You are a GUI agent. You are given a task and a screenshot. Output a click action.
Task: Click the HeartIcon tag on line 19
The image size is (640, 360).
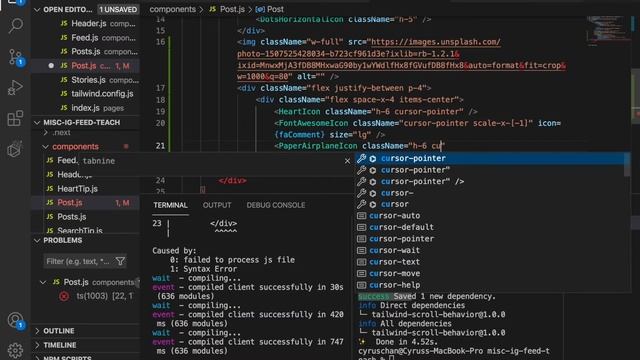pyautogui.click(x=299, y=111)
